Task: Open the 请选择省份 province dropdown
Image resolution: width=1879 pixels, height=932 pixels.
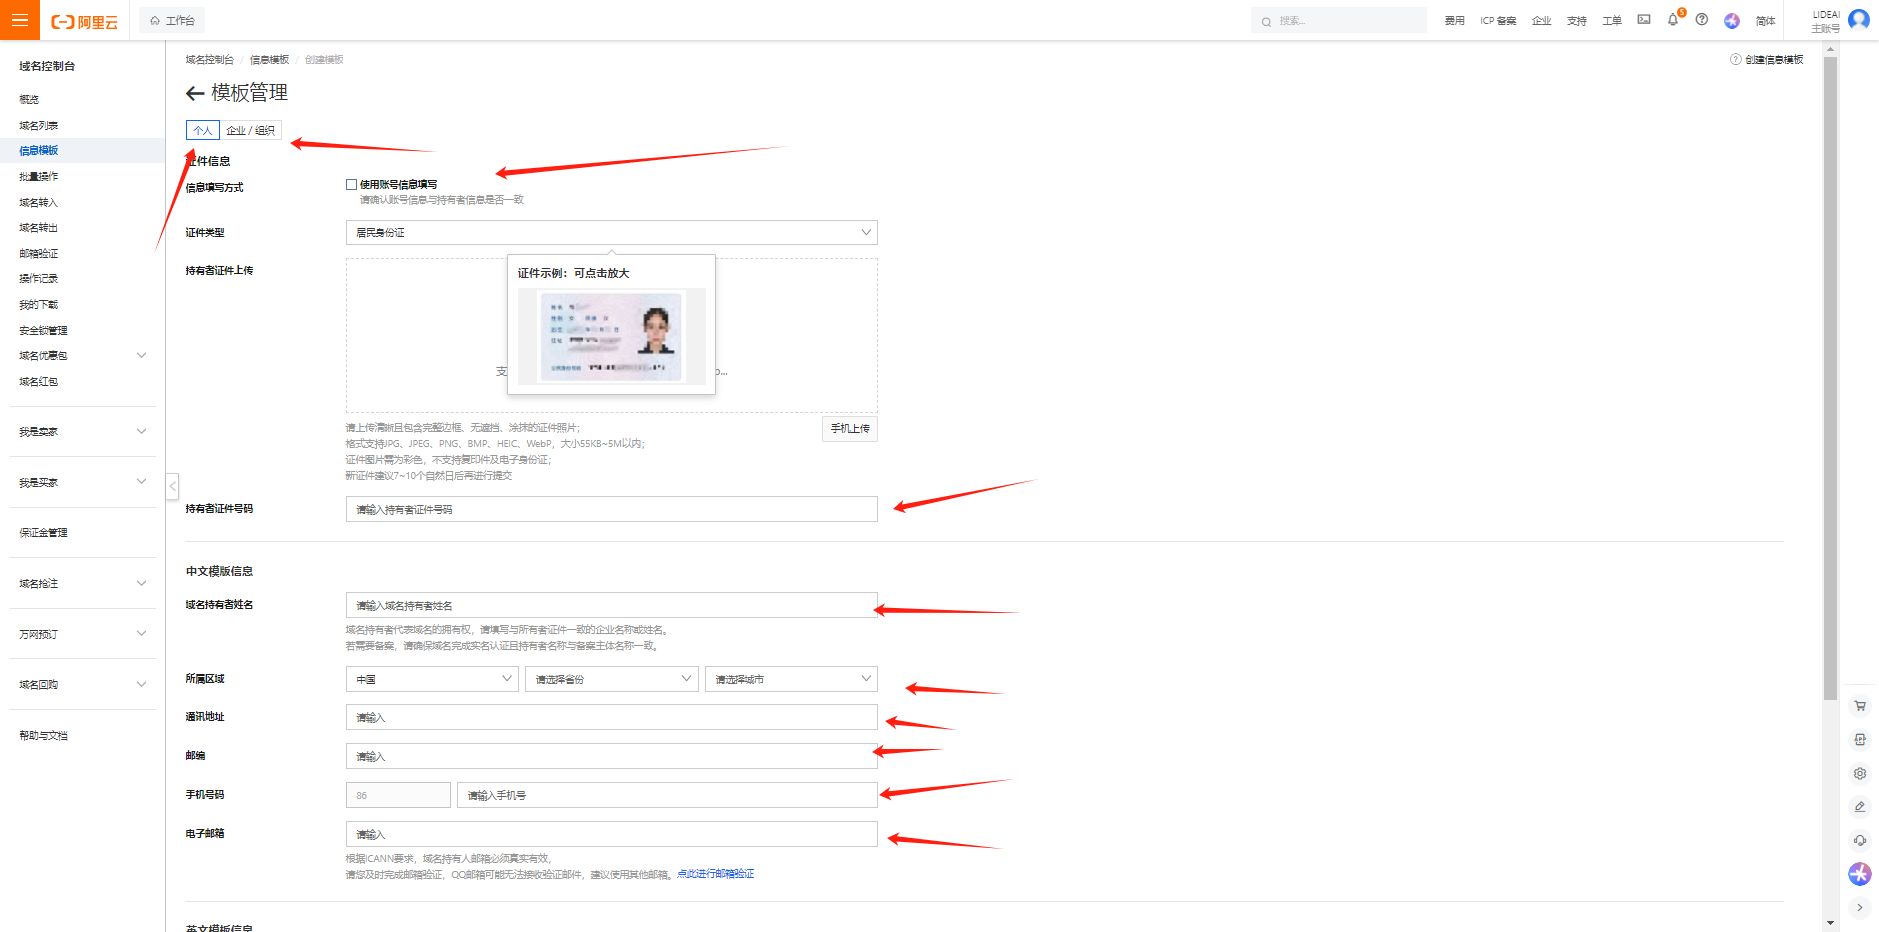Action: [611, 679]
